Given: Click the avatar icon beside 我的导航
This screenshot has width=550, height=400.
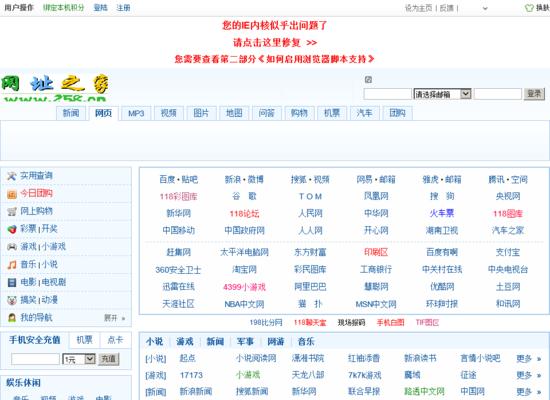Looking at the screenshot, I should click(x=12, y=318).
